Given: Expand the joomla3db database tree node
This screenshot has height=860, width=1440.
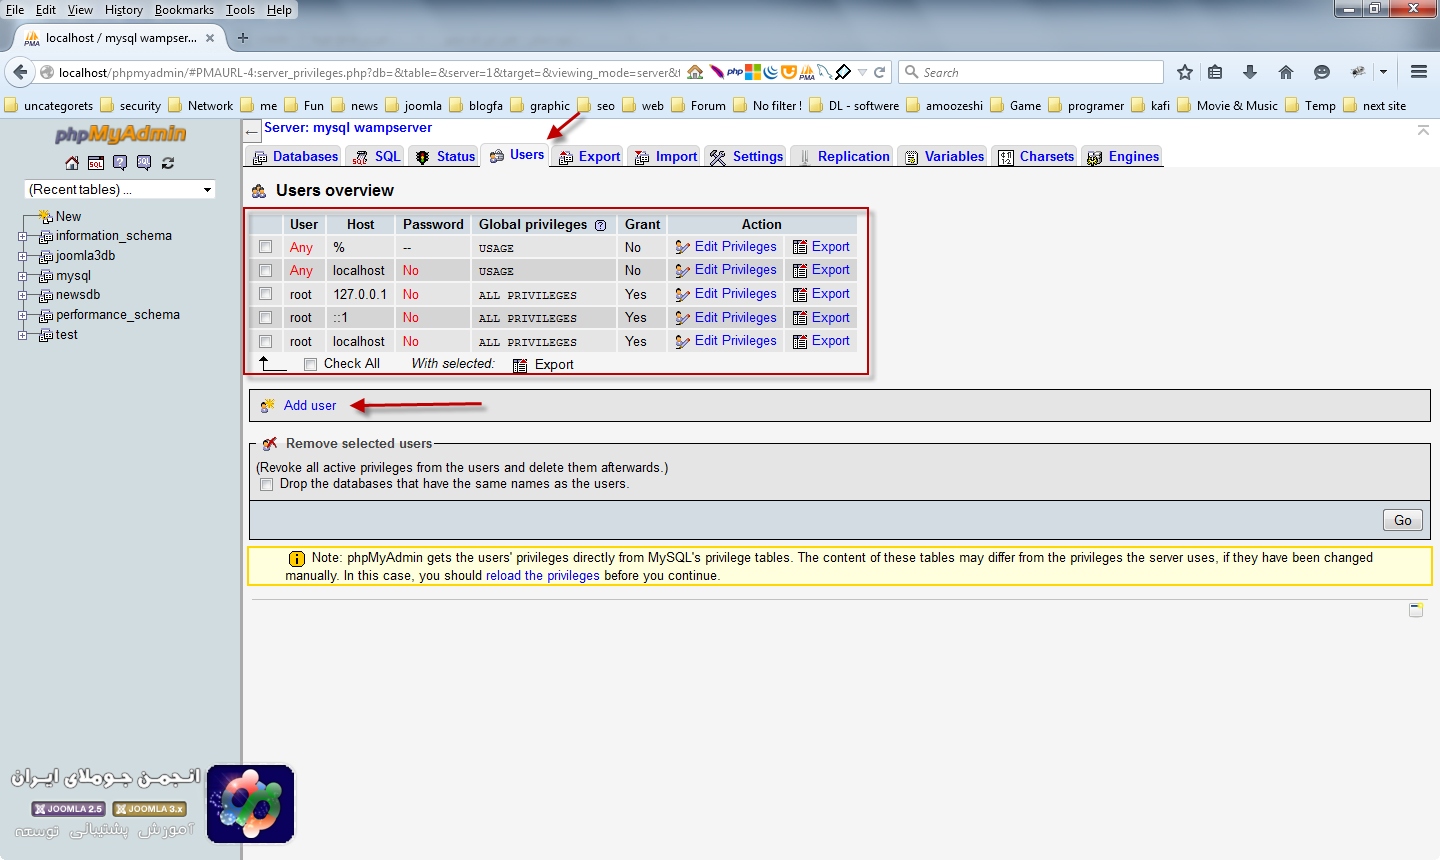Looking at the screenshot, I should tap(22, 256).
